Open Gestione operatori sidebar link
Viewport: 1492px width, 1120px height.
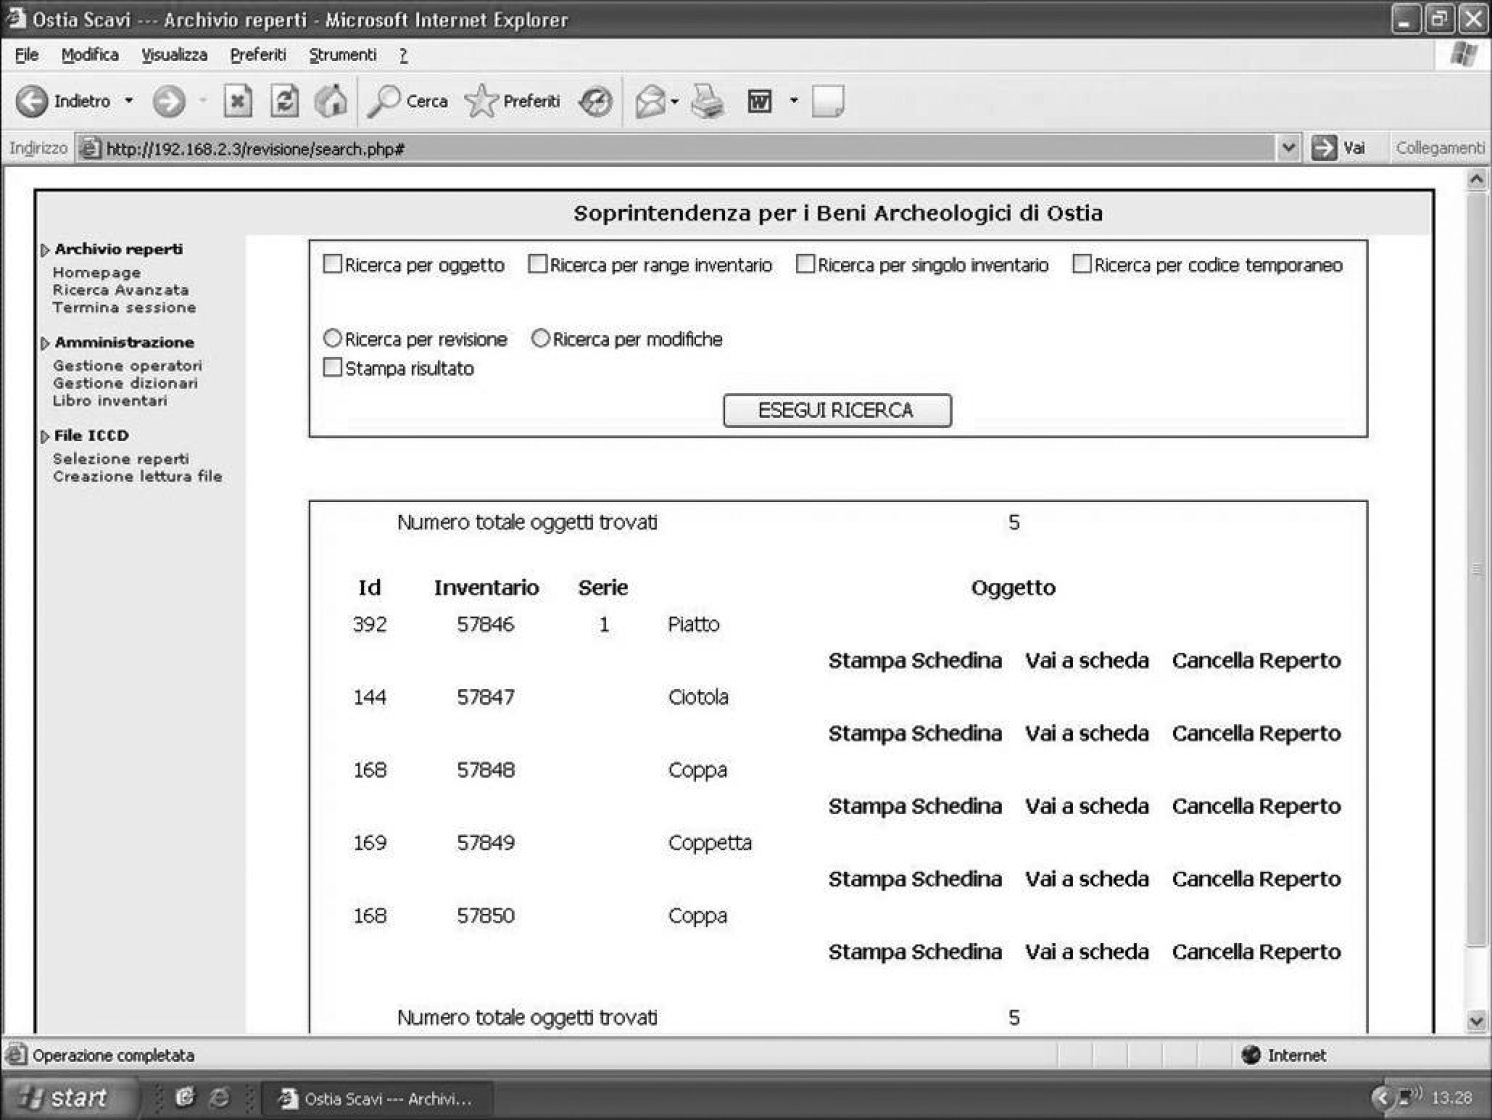pyautogui.click(x=128, y=365)
